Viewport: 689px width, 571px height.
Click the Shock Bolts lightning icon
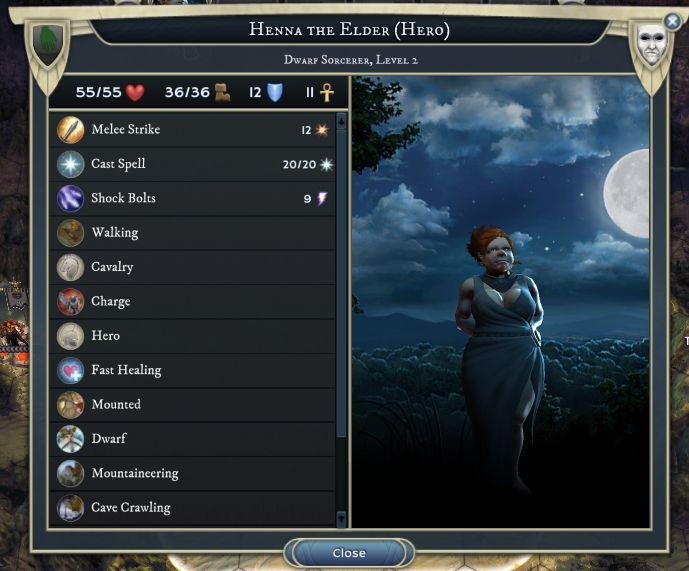point(70,198)
